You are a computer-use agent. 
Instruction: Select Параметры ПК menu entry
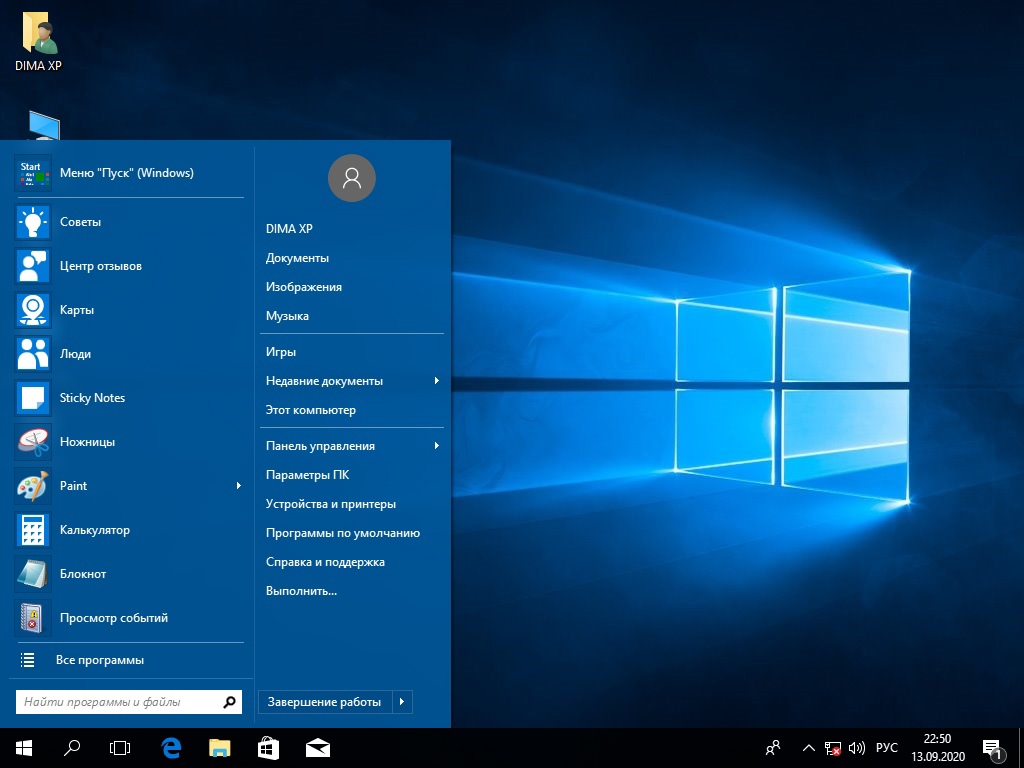pos(307,475)
